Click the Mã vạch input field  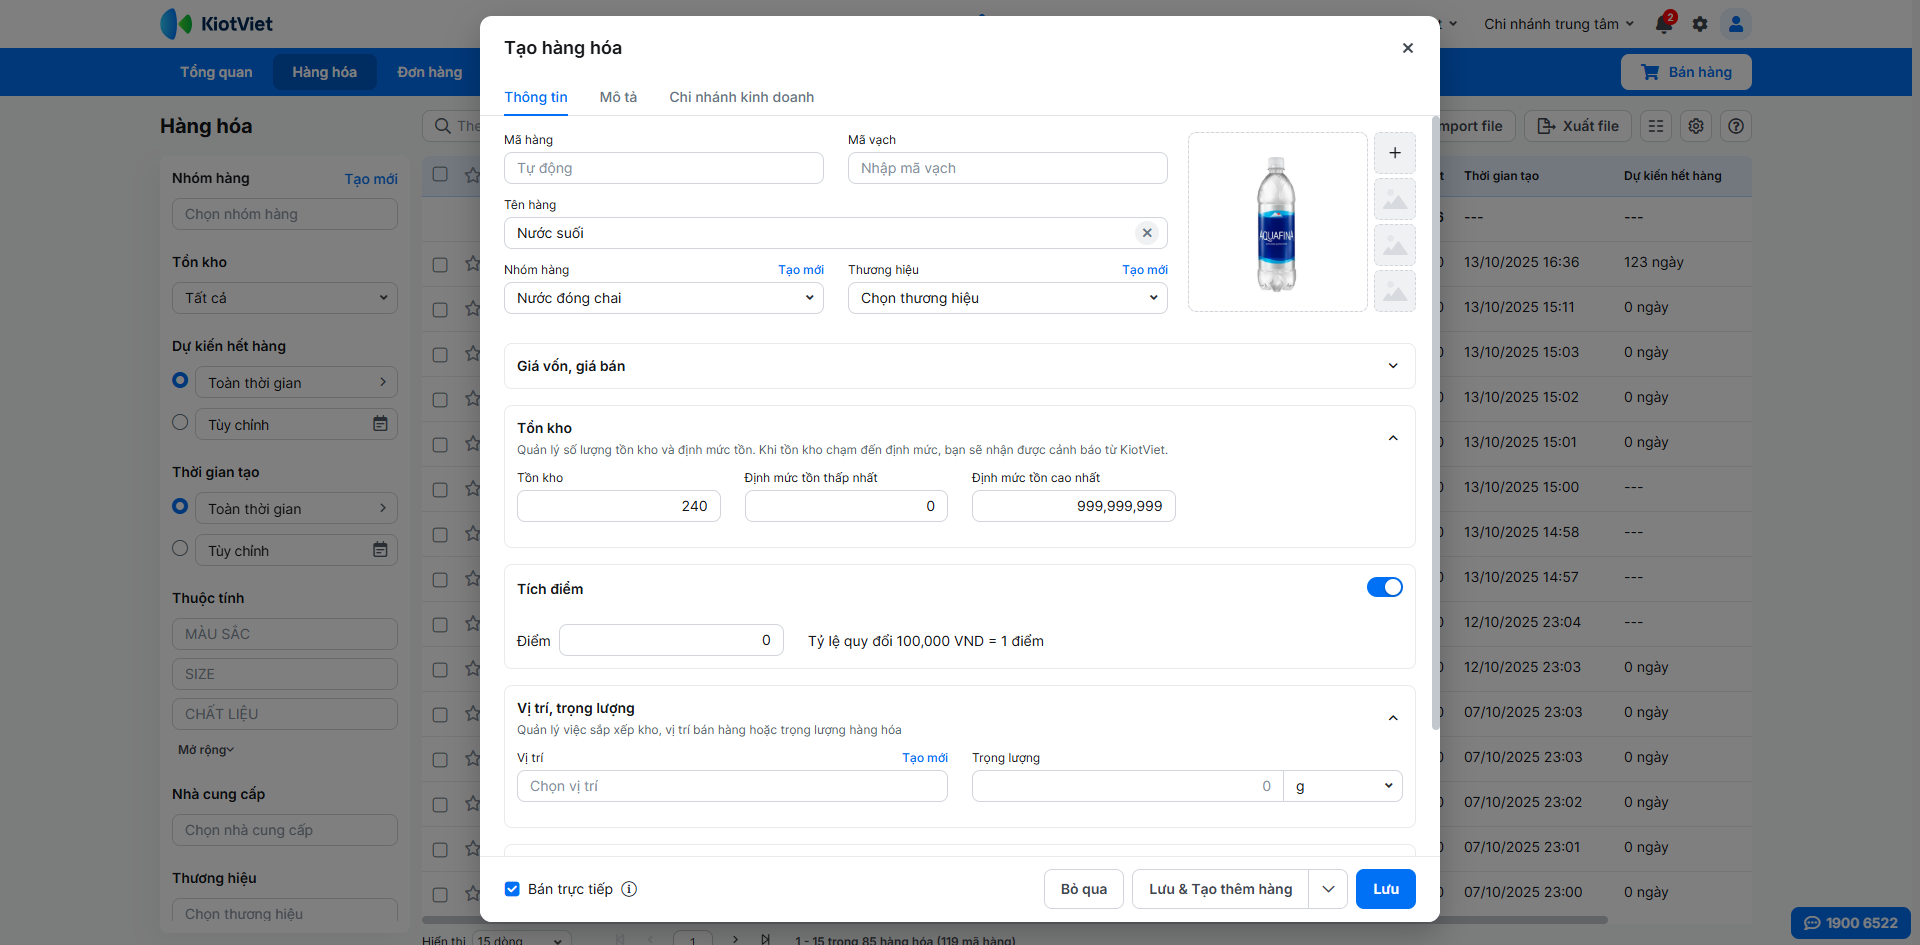click(1007, 168)
